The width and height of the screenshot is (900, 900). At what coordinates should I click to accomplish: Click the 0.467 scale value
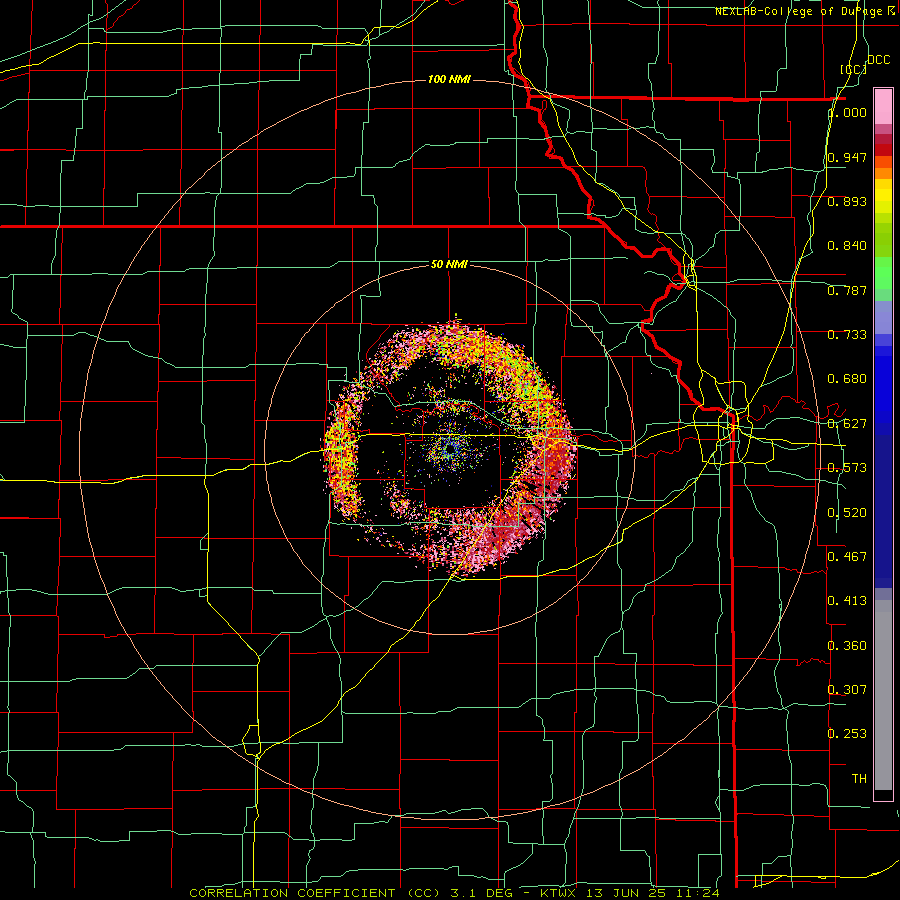(847, 557)
